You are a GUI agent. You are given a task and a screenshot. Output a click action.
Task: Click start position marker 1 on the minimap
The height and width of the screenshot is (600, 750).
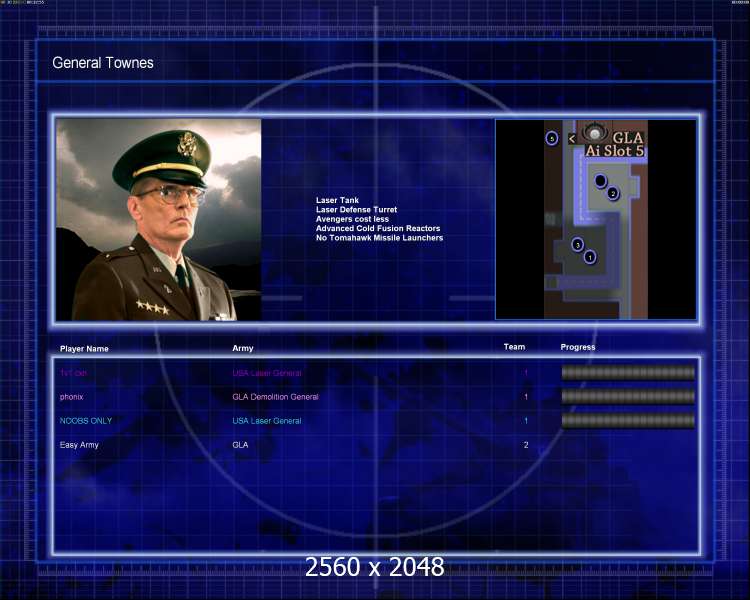coord(590,257)
